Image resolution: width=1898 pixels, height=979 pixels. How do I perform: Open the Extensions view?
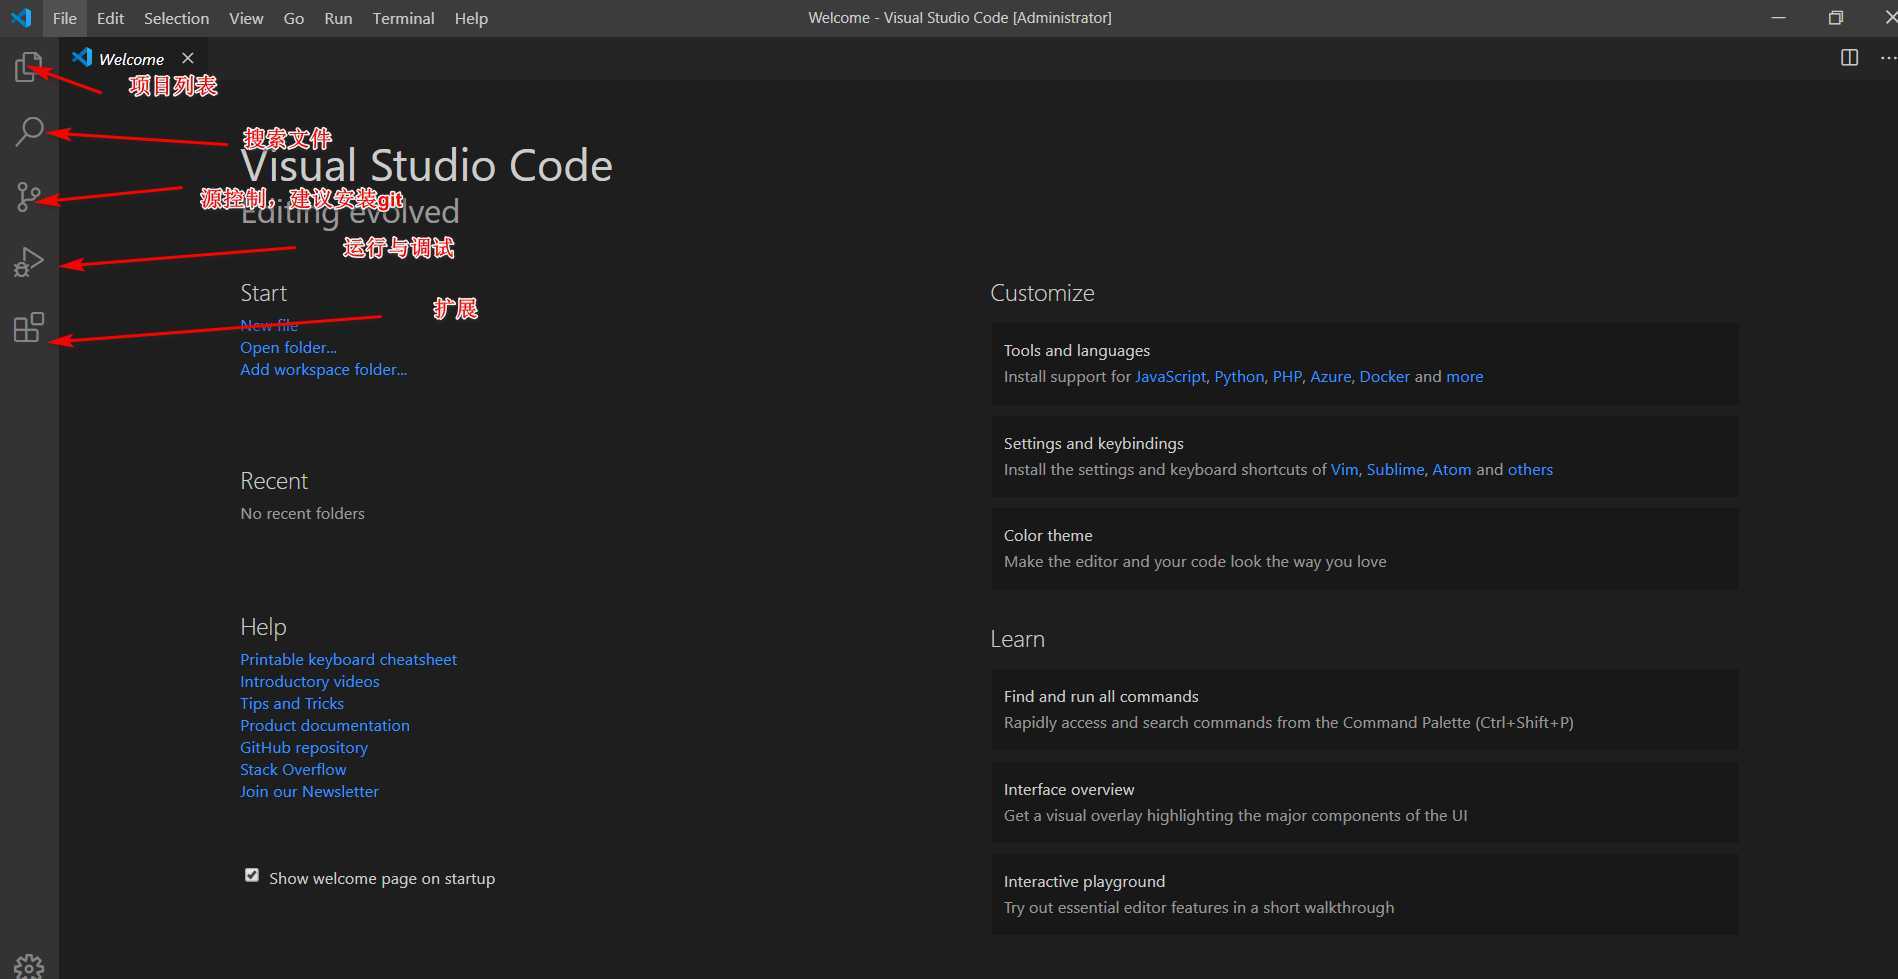pyautogui.click(x=29, y=327)
